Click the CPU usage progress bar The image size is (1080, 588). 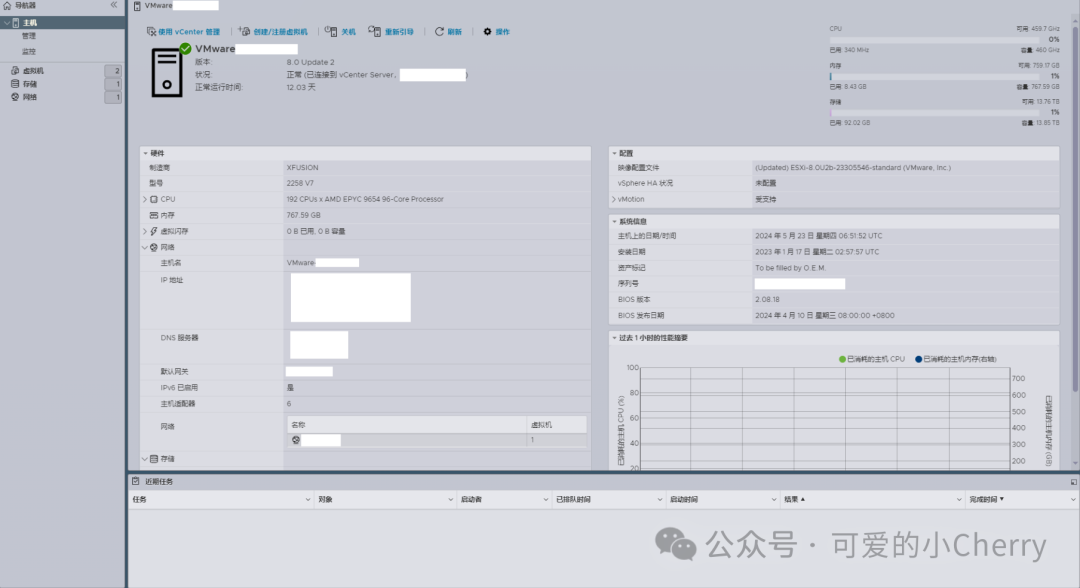pyautogui.click(x=935, y=40)
